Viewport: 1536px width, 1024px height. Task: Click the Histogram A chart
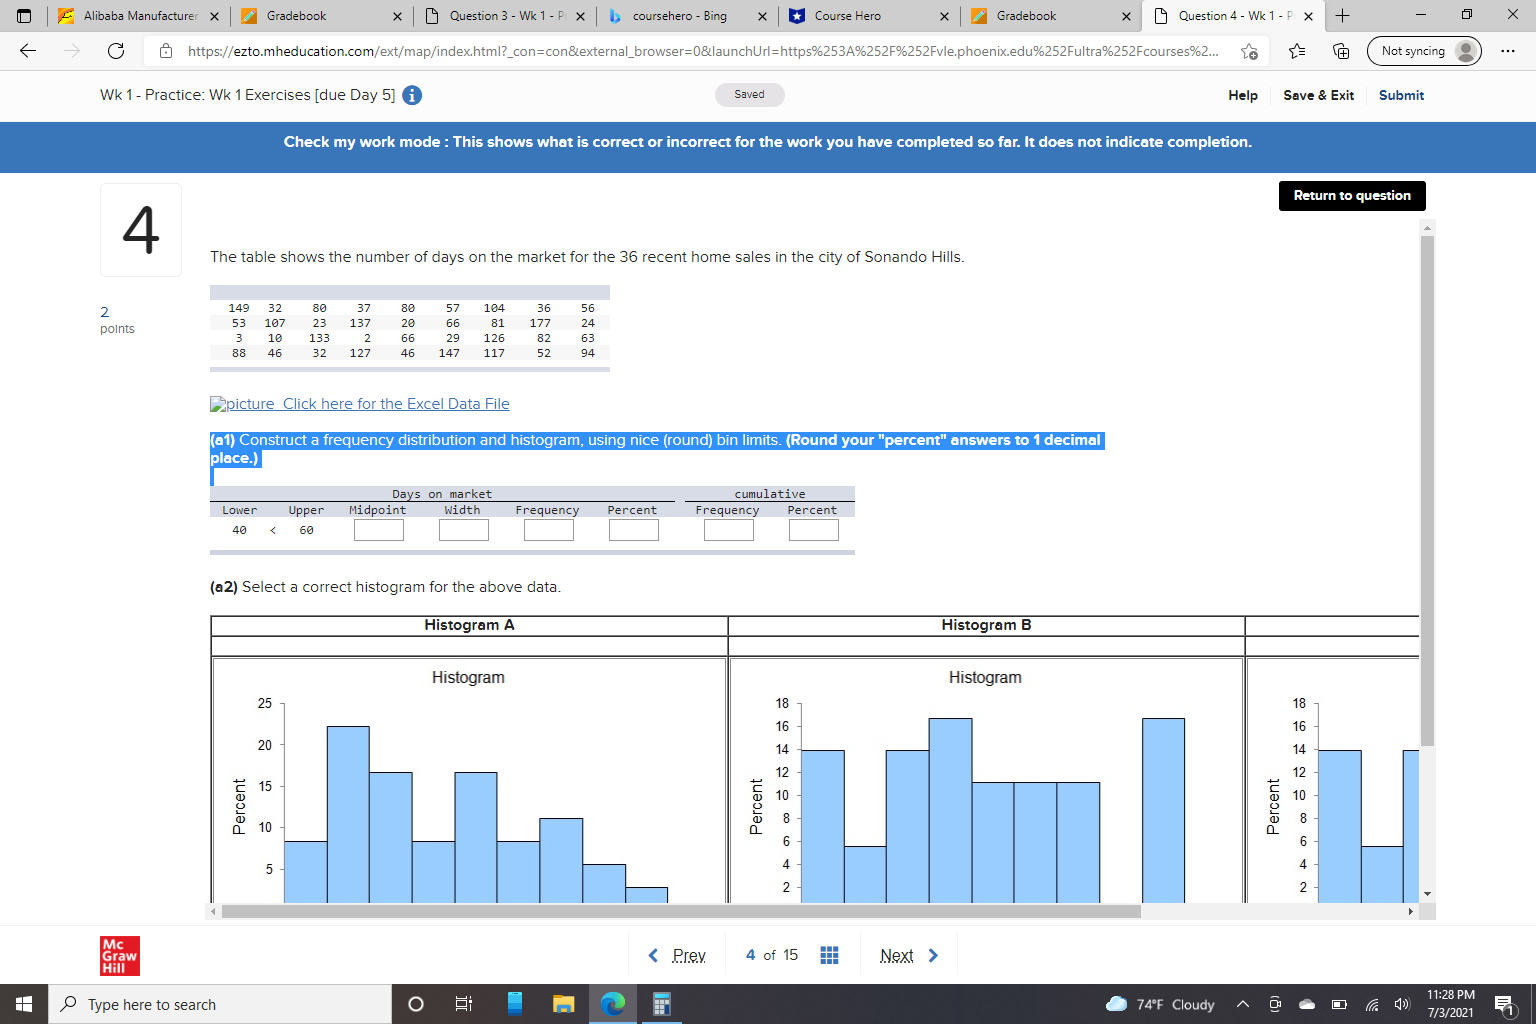(x=469, y=780)
